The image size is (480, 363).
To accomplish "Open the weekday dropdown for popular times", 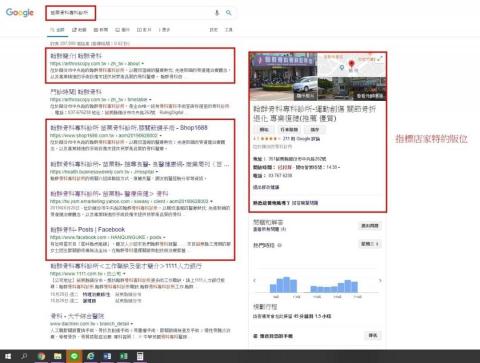I will 370,244.
